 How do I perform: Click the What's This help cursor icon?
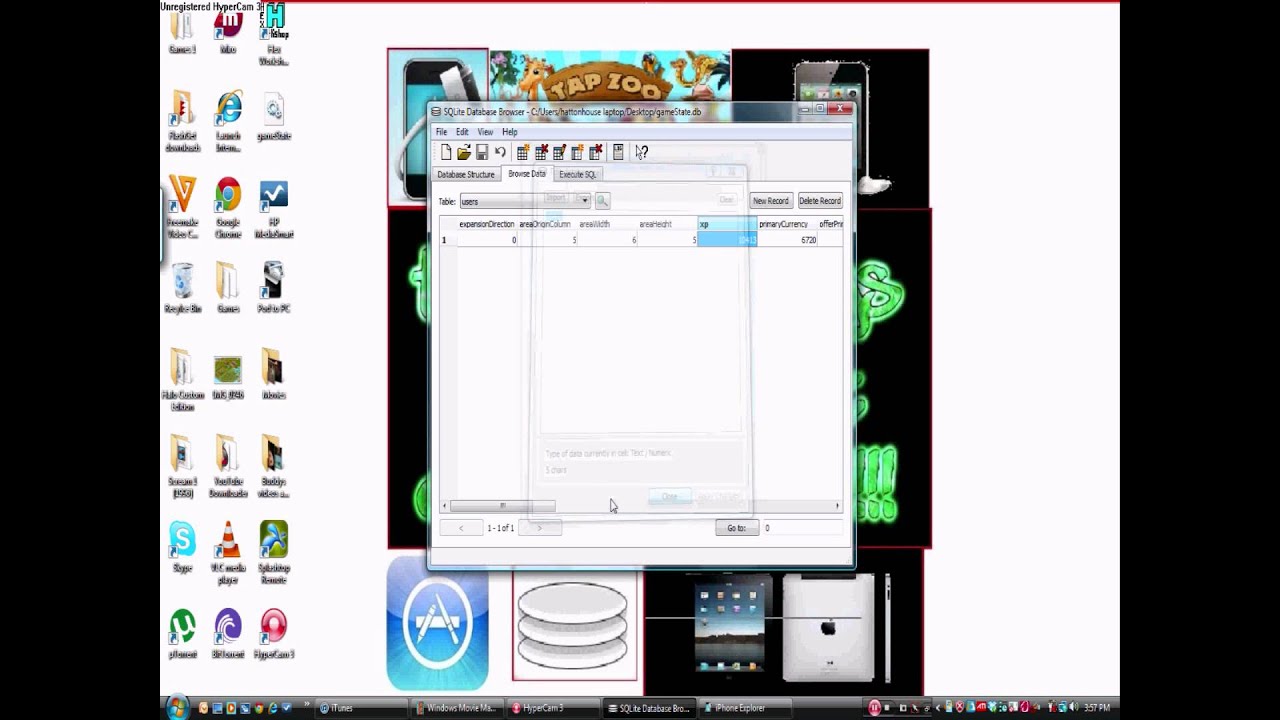[641, 152]
